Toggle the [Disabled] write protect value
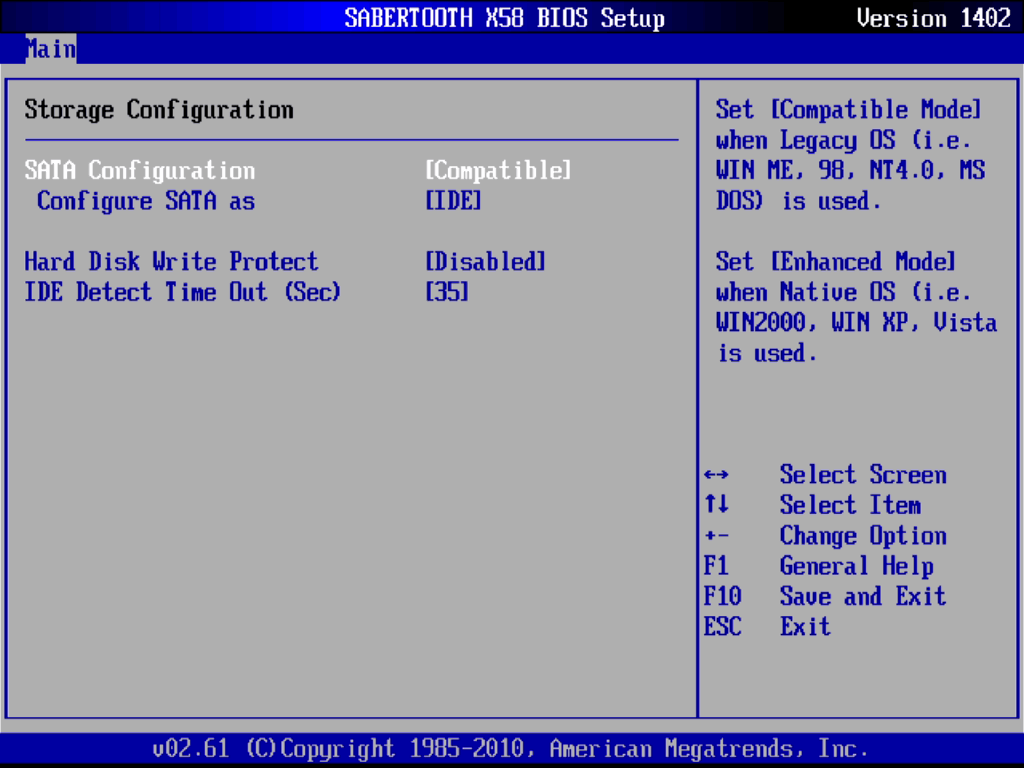This screenshot has height=768, width=1024. pos(485,262)
